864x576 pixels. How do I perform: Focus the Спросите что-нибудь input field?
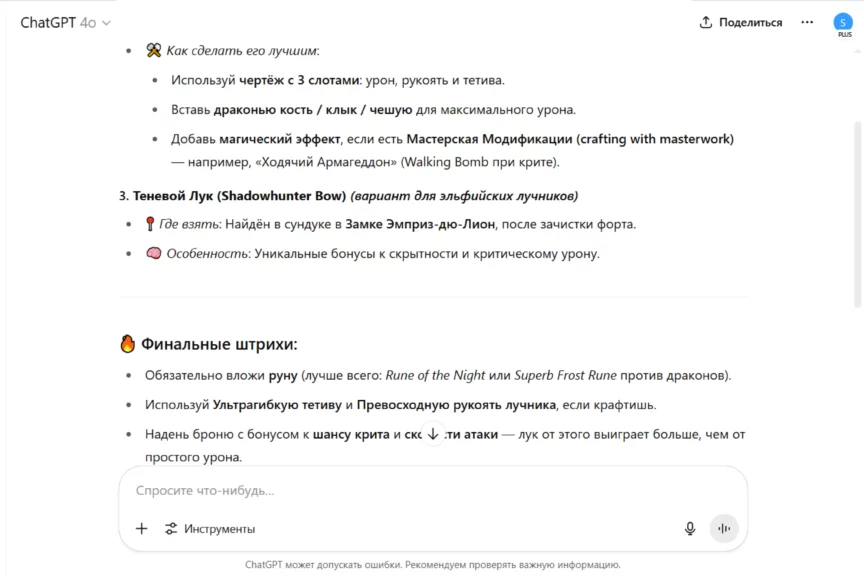430,491
